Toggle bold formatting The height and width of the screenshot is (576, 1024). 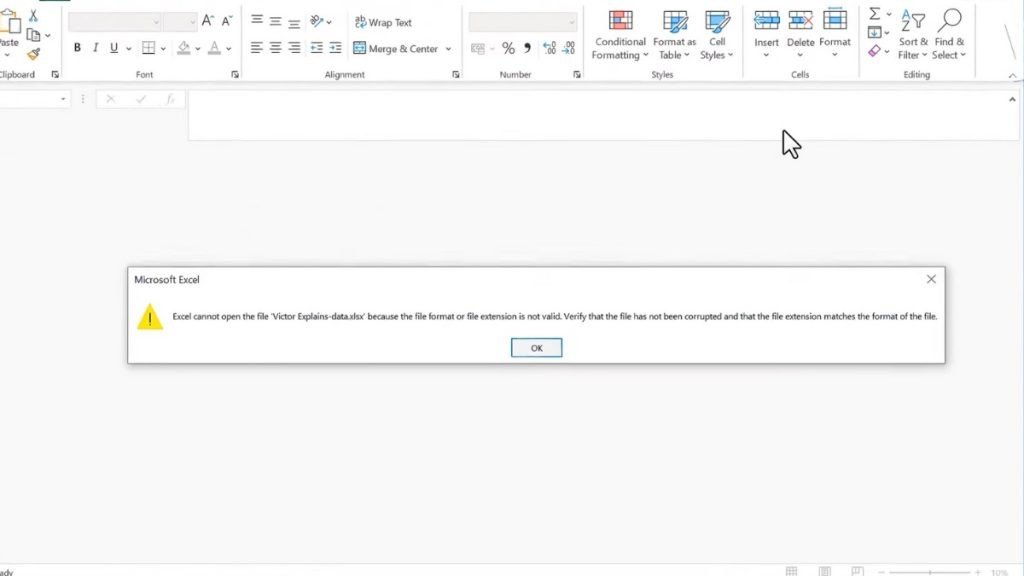[x=77, y=47]
